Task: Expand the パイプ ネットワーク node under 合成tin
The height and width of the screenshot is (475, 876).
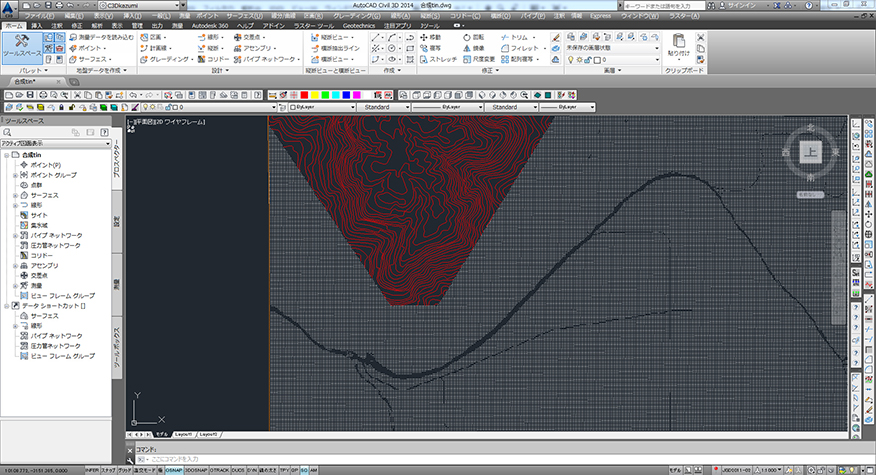Action: click(16, 236)
